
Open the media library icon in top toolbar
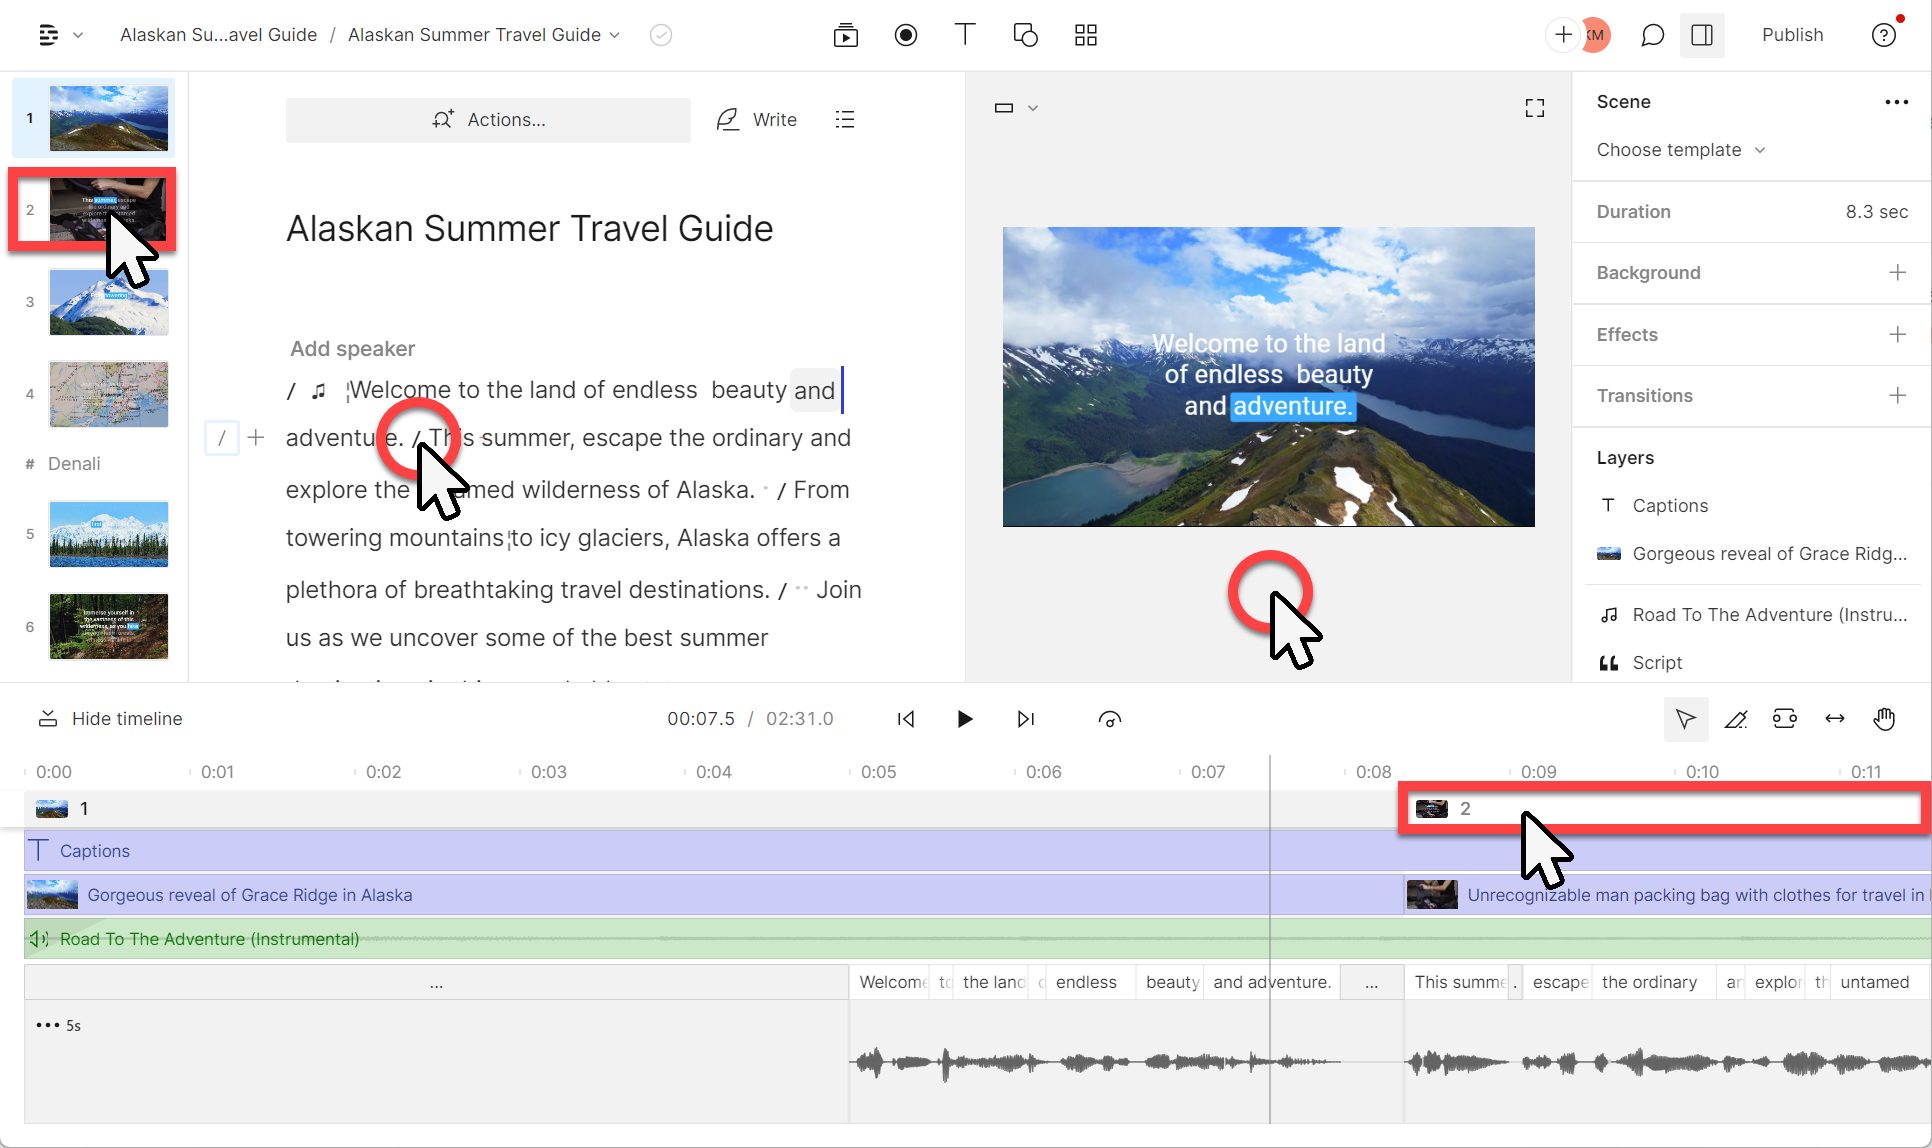(845, 35)
